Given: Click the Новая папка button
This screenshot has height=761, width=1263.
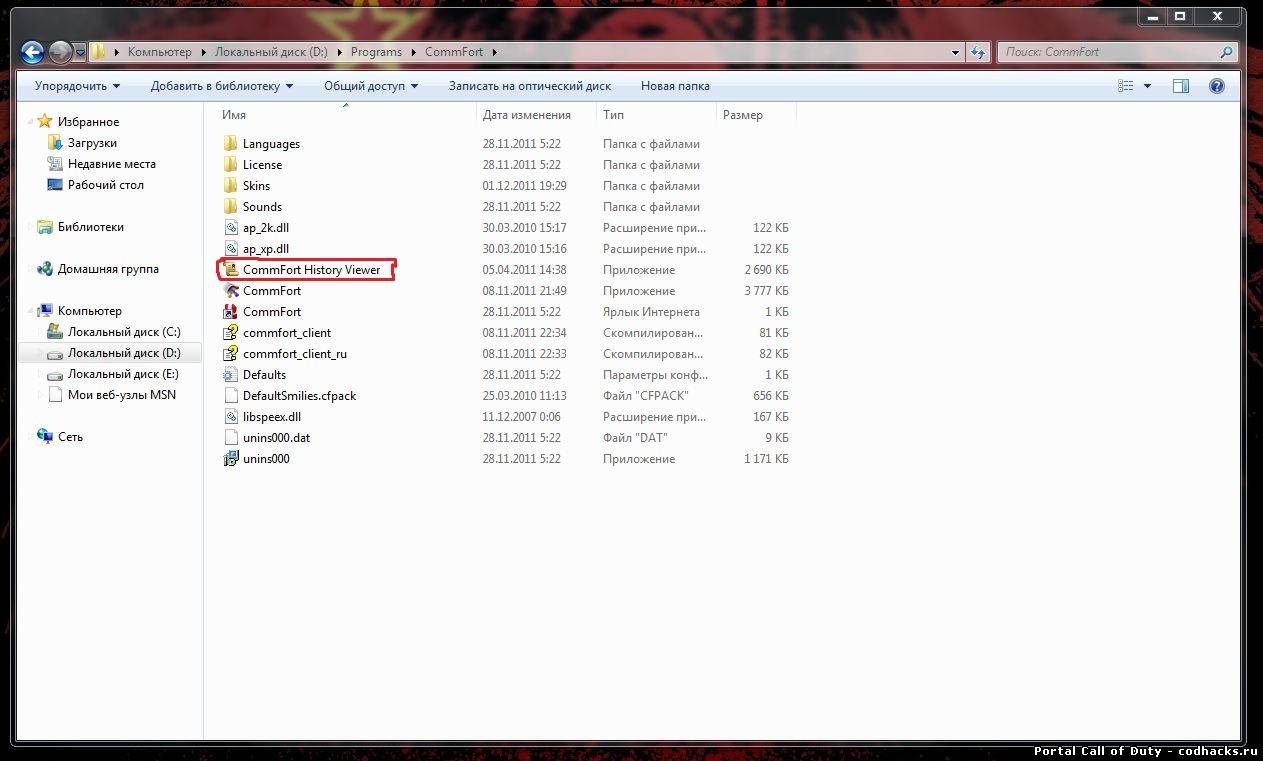Looking at the screenshot, I should click(x=675, y=86).
